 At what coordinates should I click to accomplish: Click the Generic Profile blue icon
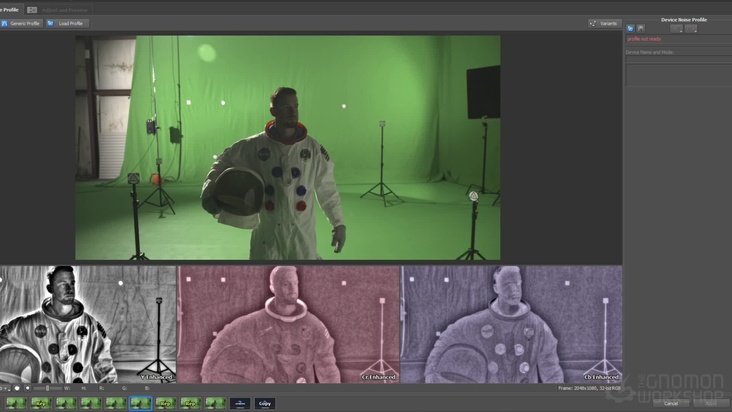point(5,23)
